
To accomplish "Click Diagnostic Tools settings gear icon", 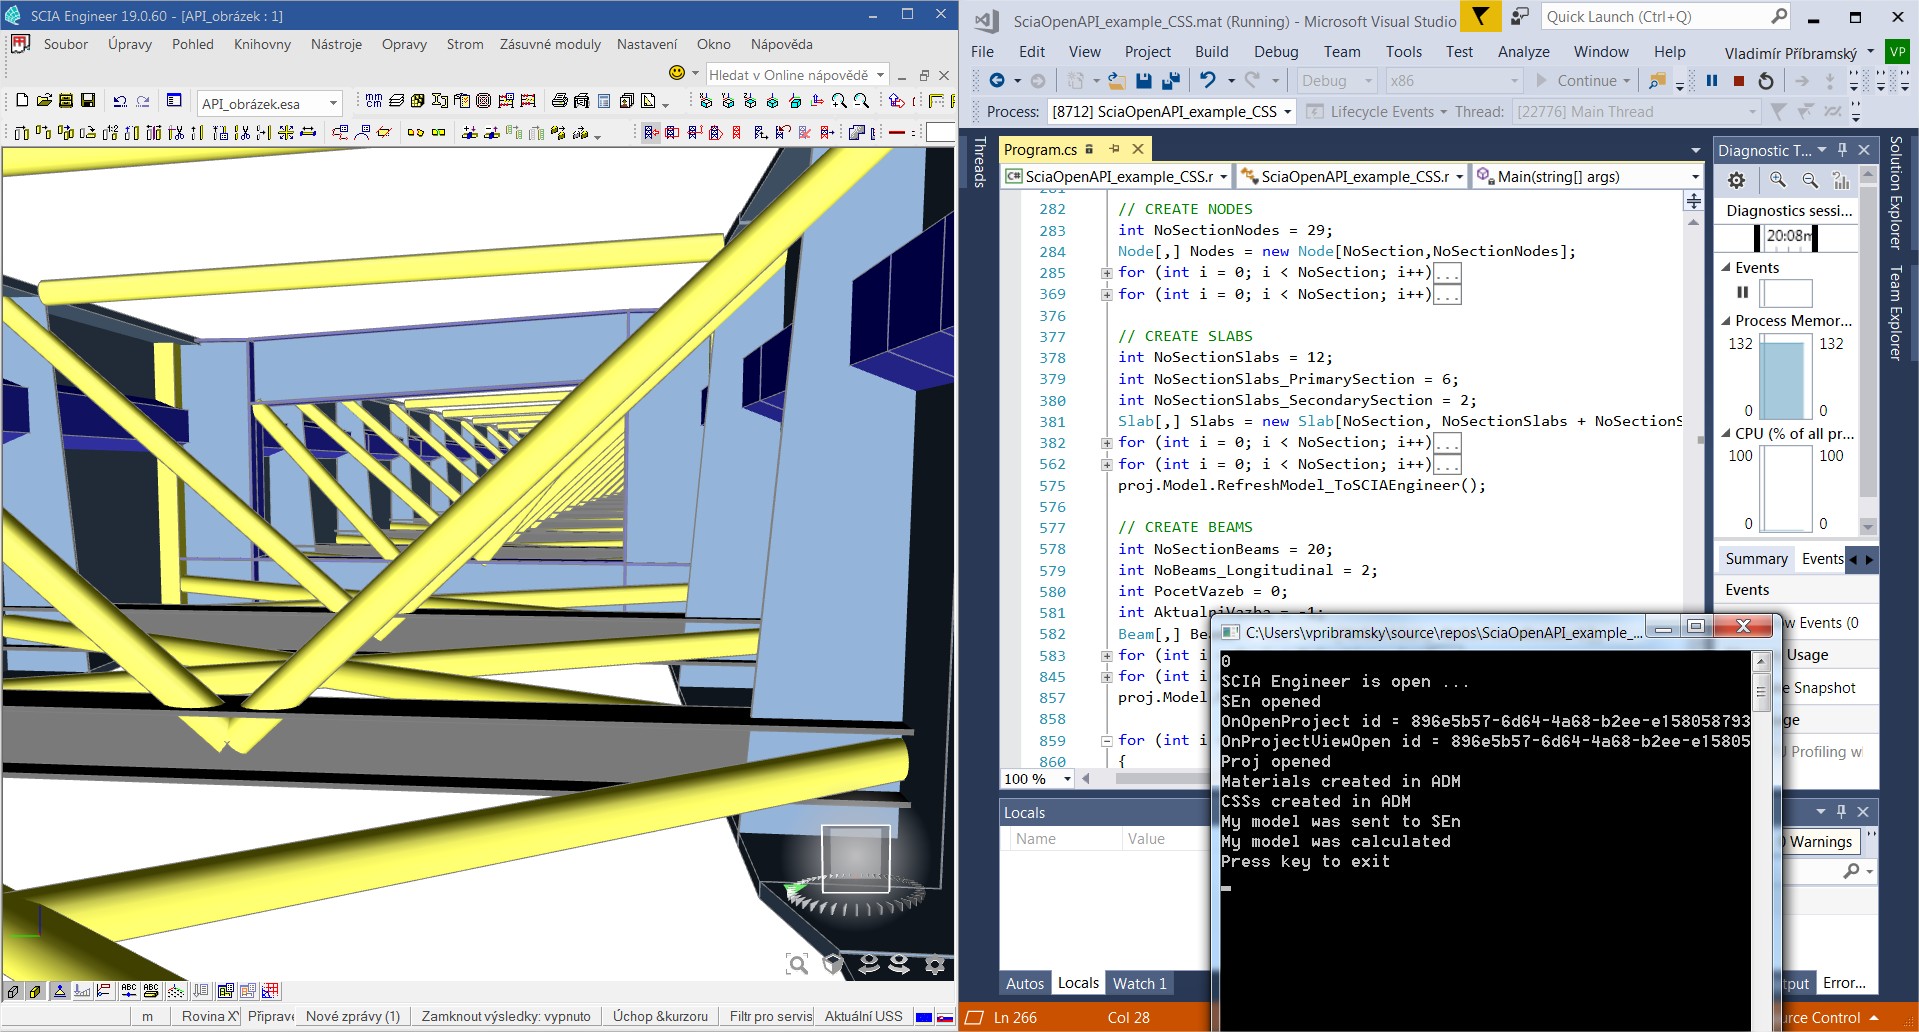I will 1737,180.
